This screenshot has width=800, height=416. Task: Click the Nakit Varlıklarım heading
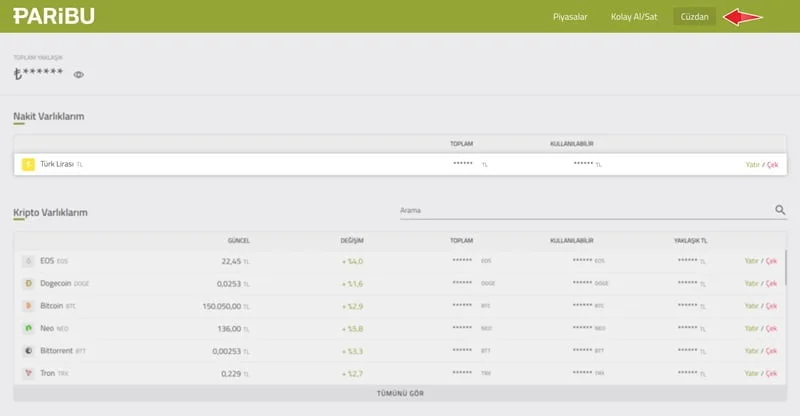48,116
